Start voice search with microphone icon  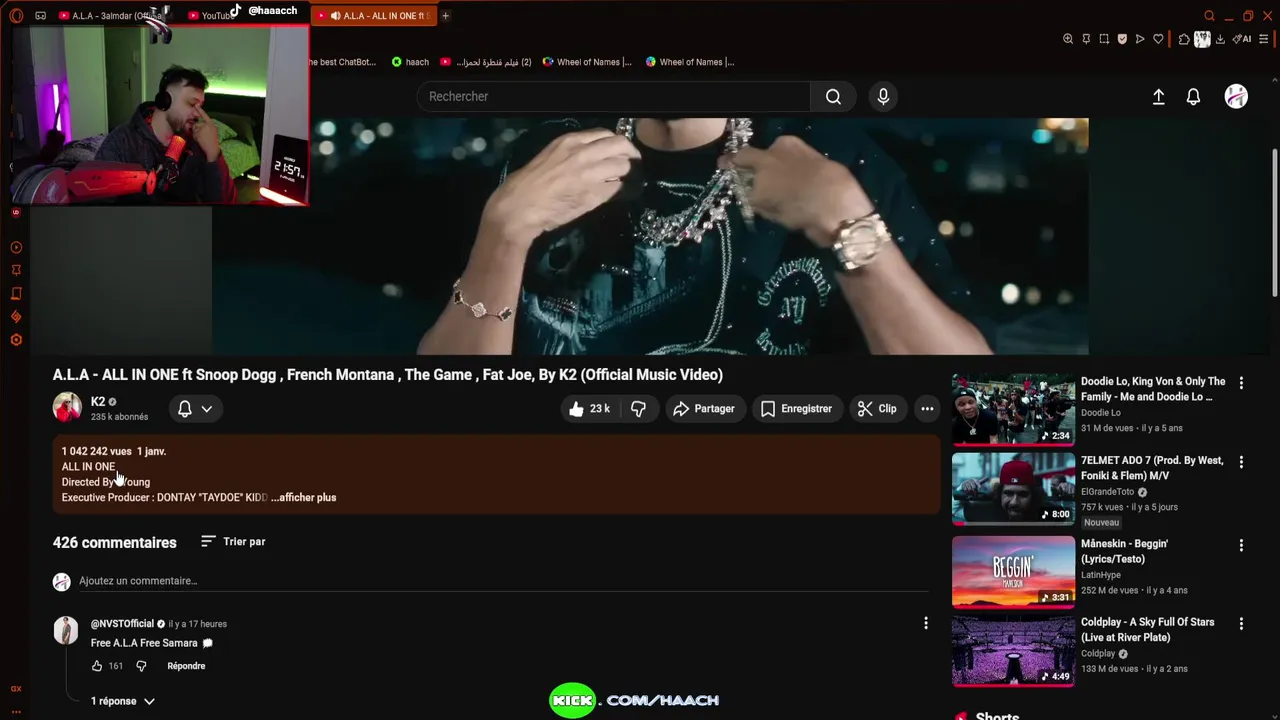pos(883,96)
